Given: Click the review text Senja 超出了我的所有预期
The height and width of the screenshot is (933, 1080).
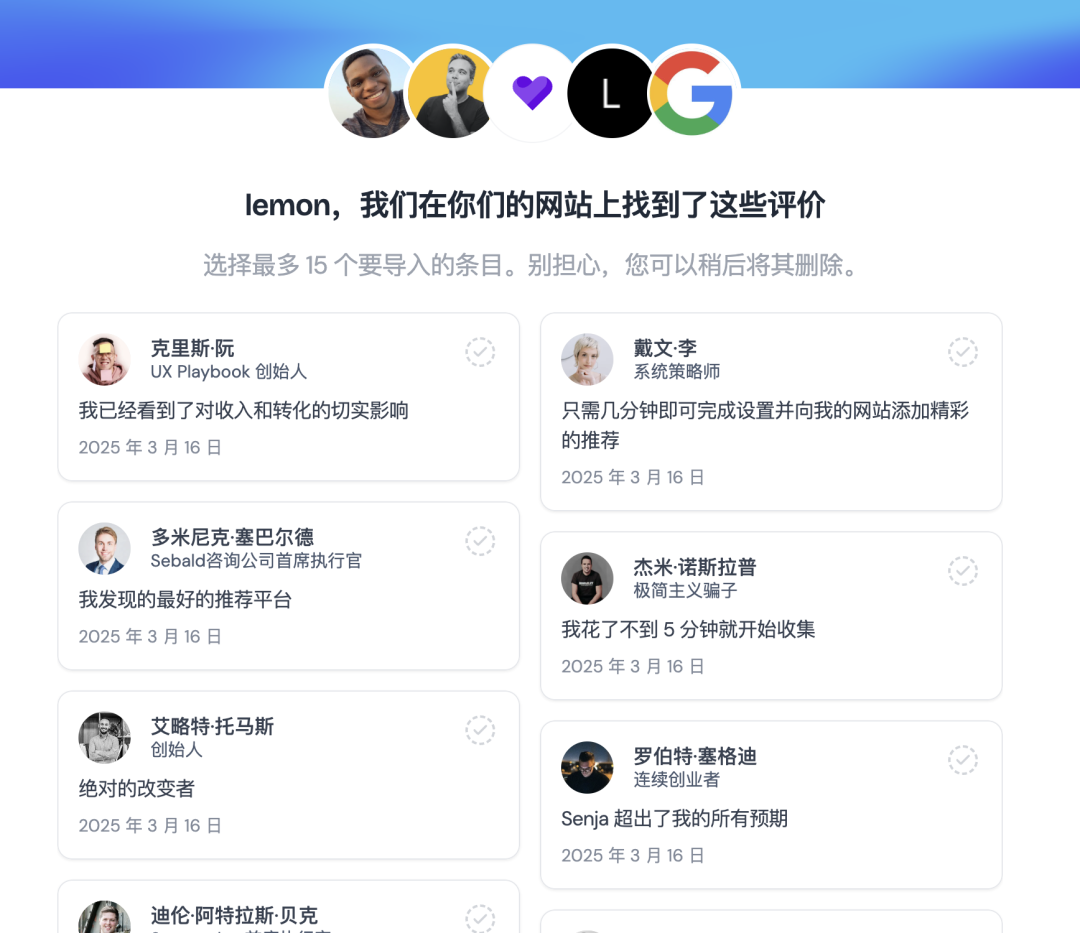Looking at the screenshot, I should coord(674,819).
